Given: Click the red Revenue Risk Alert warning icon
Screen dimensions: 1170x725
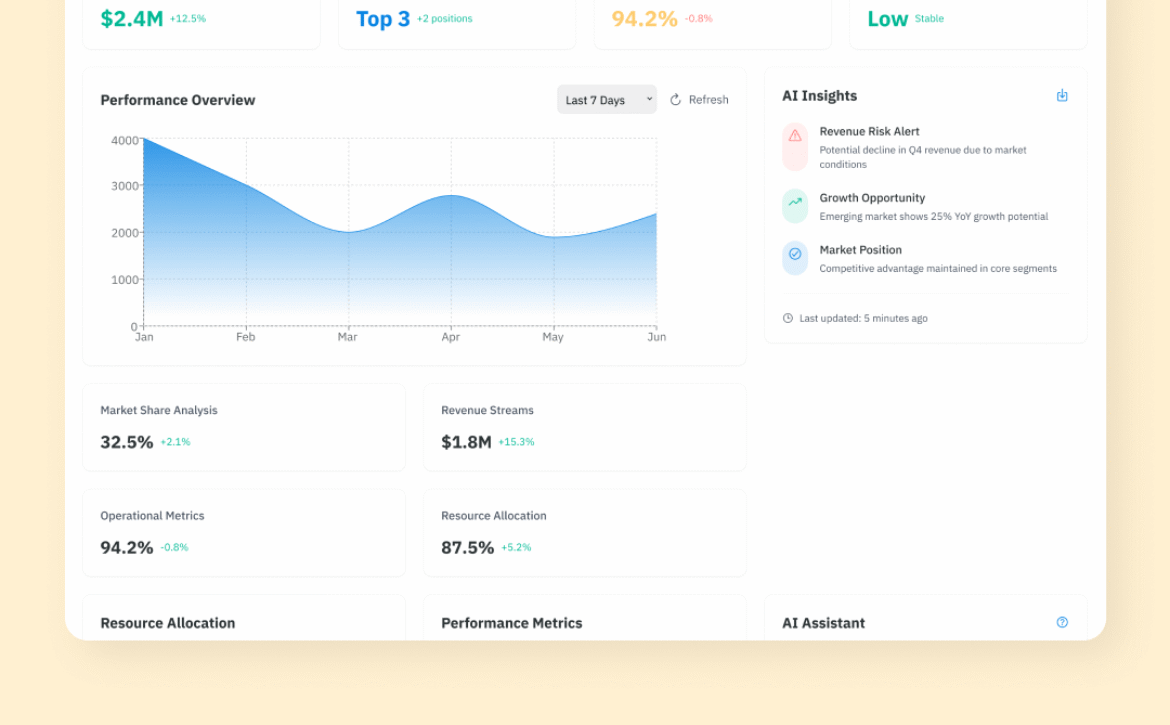Looking at the screenshot, I should [x=795, y=136].
